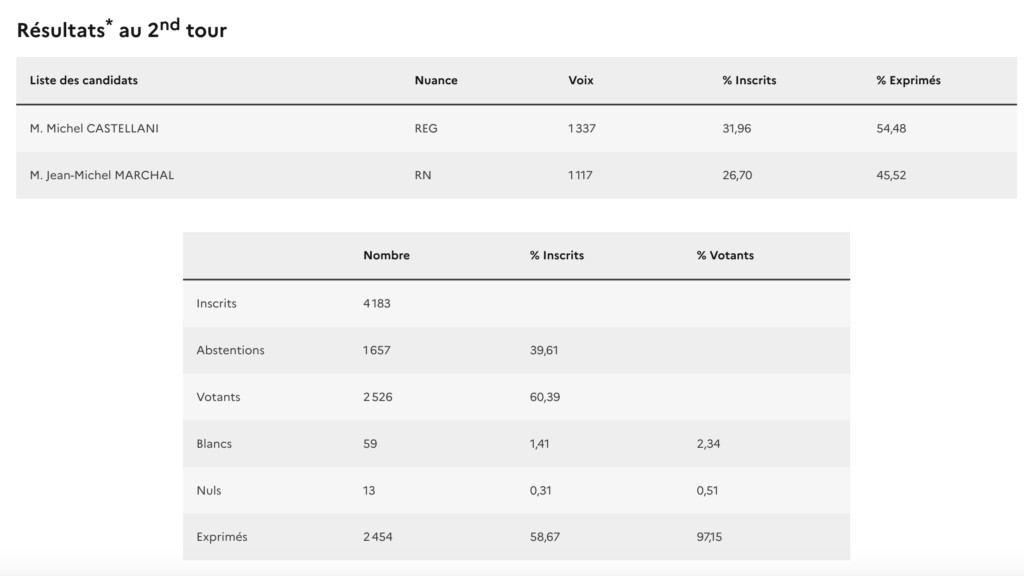Select the 45,52 percentage value

click(891, 175)
